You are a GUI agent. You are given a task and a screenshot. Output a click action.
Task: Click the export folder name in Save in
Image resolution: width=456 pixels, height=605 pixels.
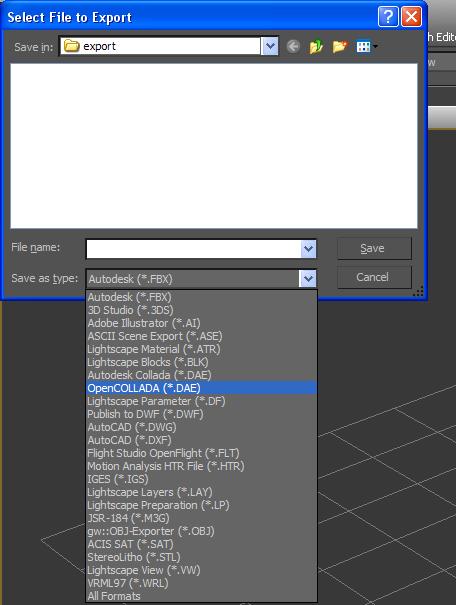coord(99,46)
